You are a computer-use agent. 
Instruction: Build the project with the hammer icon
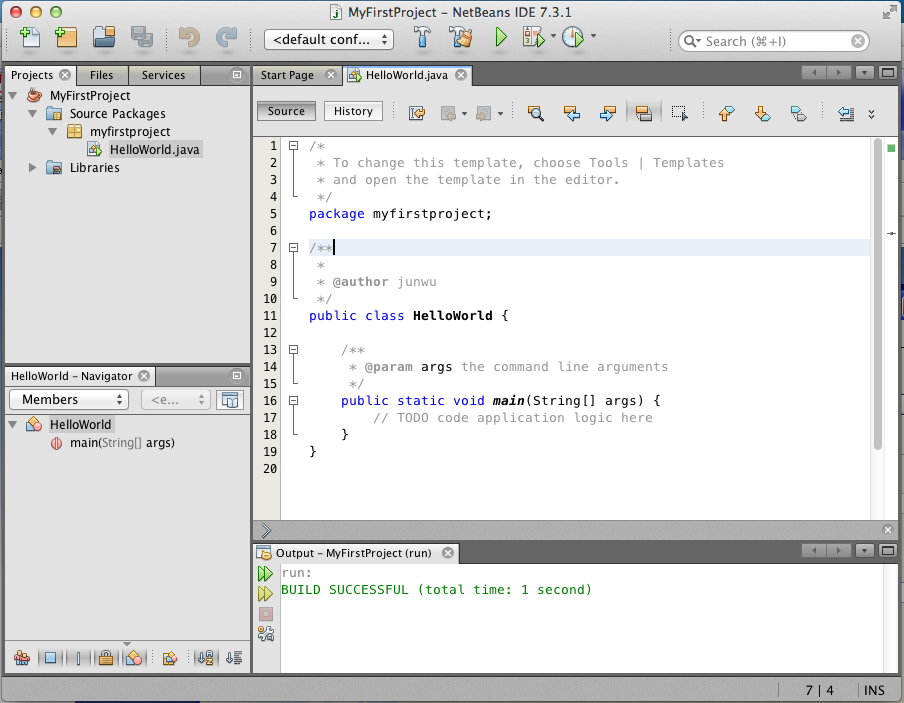(x=422, y=38)
